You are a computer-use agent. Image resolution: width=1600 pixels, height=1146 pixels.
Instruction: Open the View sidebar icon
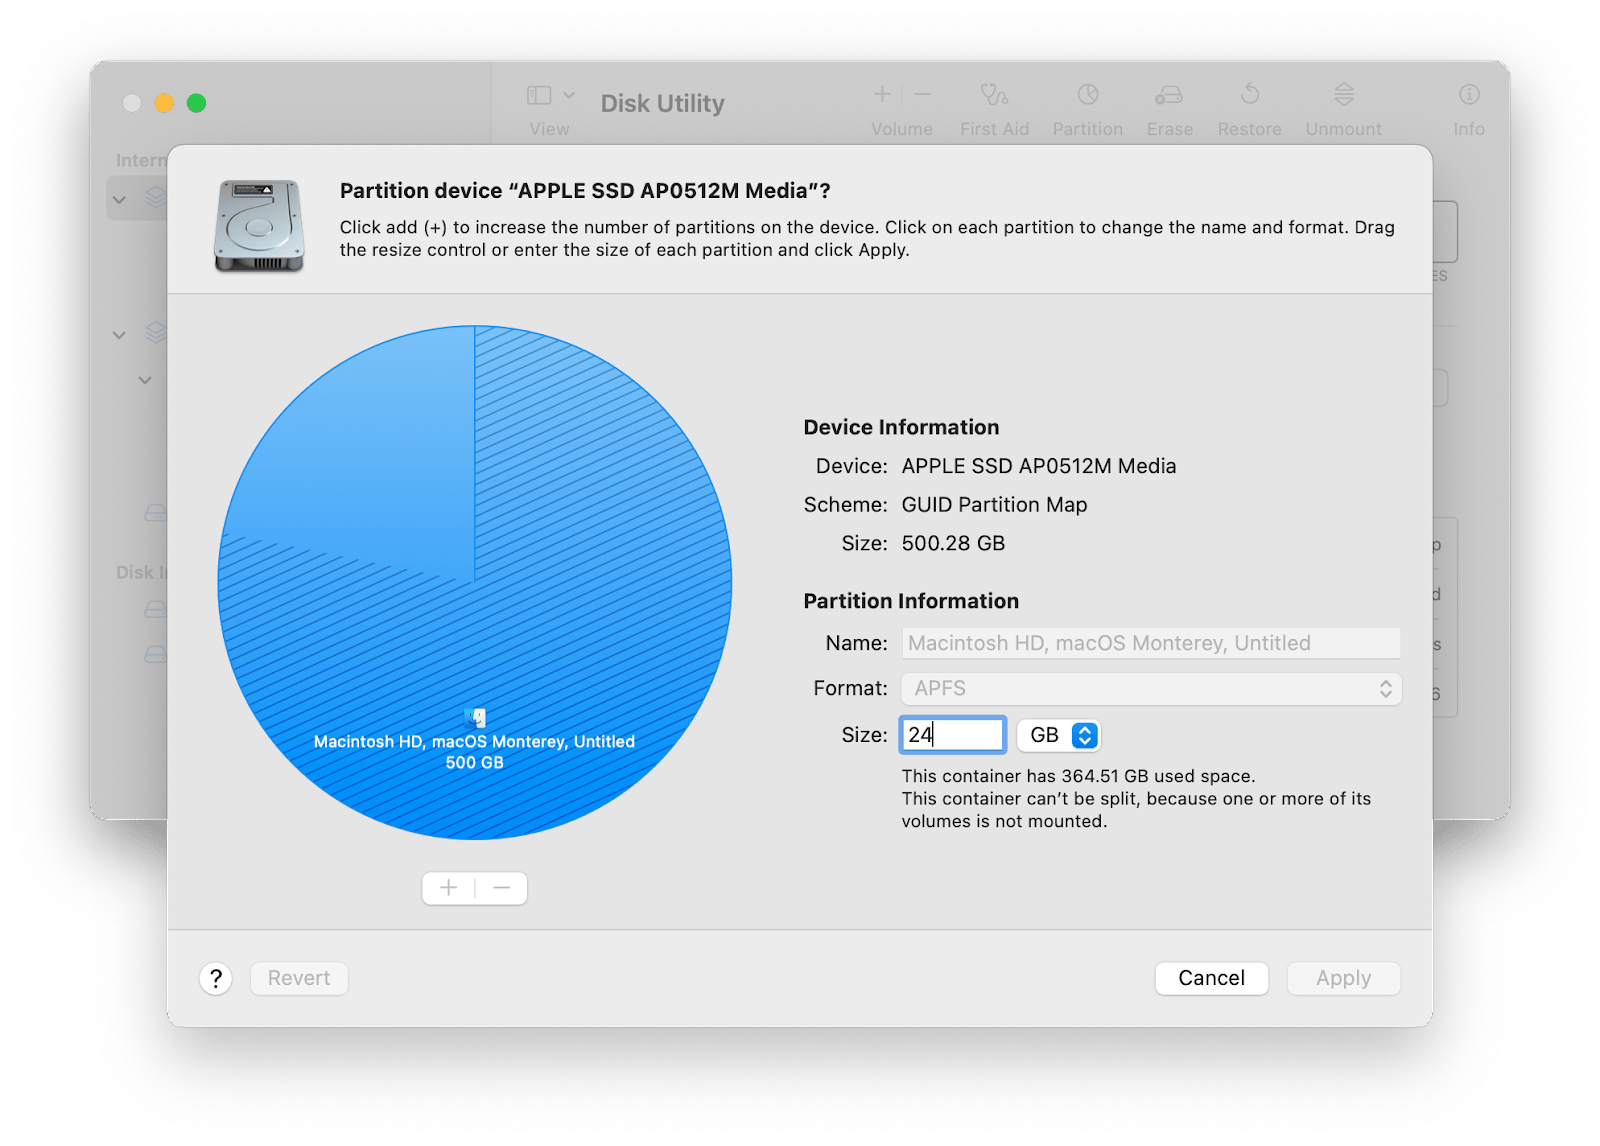point(539,95)
